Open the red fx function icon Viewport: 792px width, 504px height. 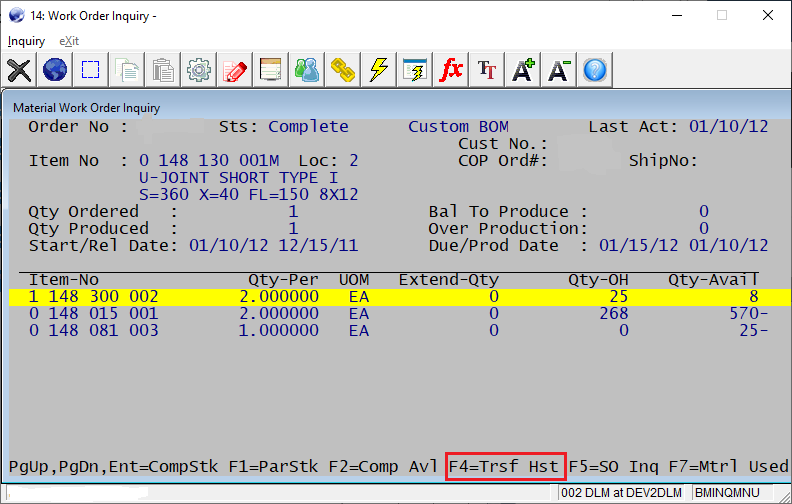pos(451,70)
